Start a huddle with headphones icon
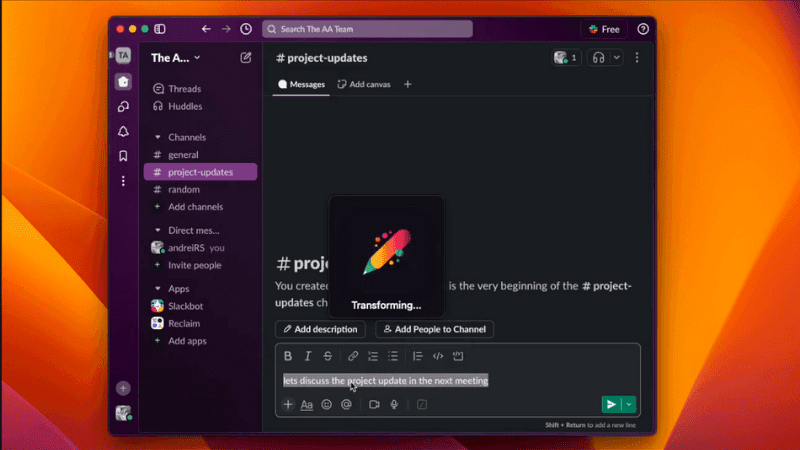Image resolution: width=800 pixels, height=450 pixels. click(600, 58)
